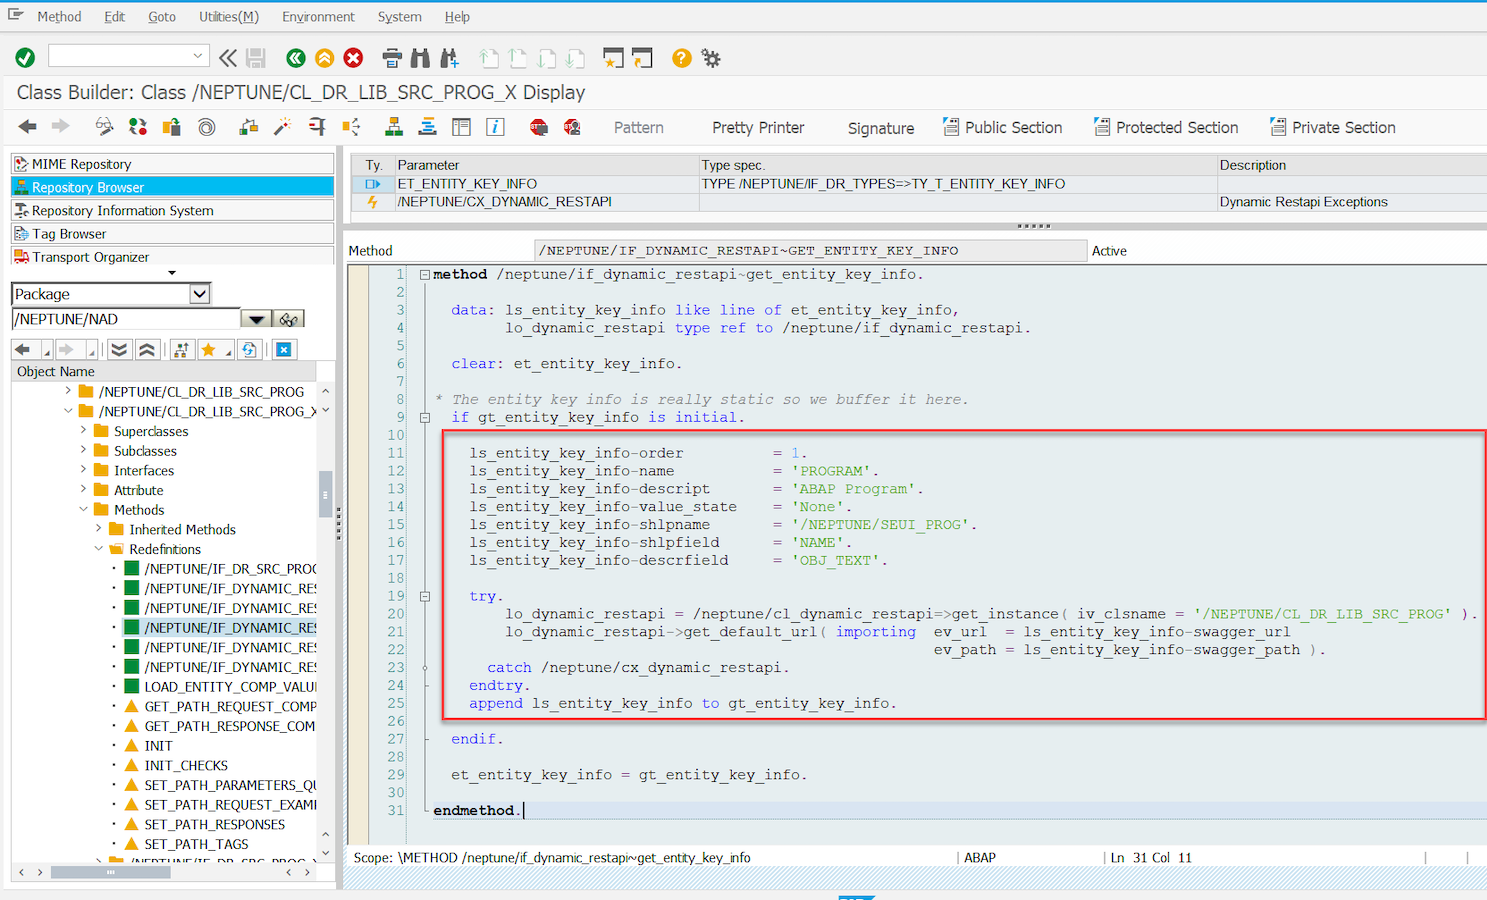Click the Customize Local Layout gear icon
Viewport: 1487px width, 900px height.
pos(711,58)
